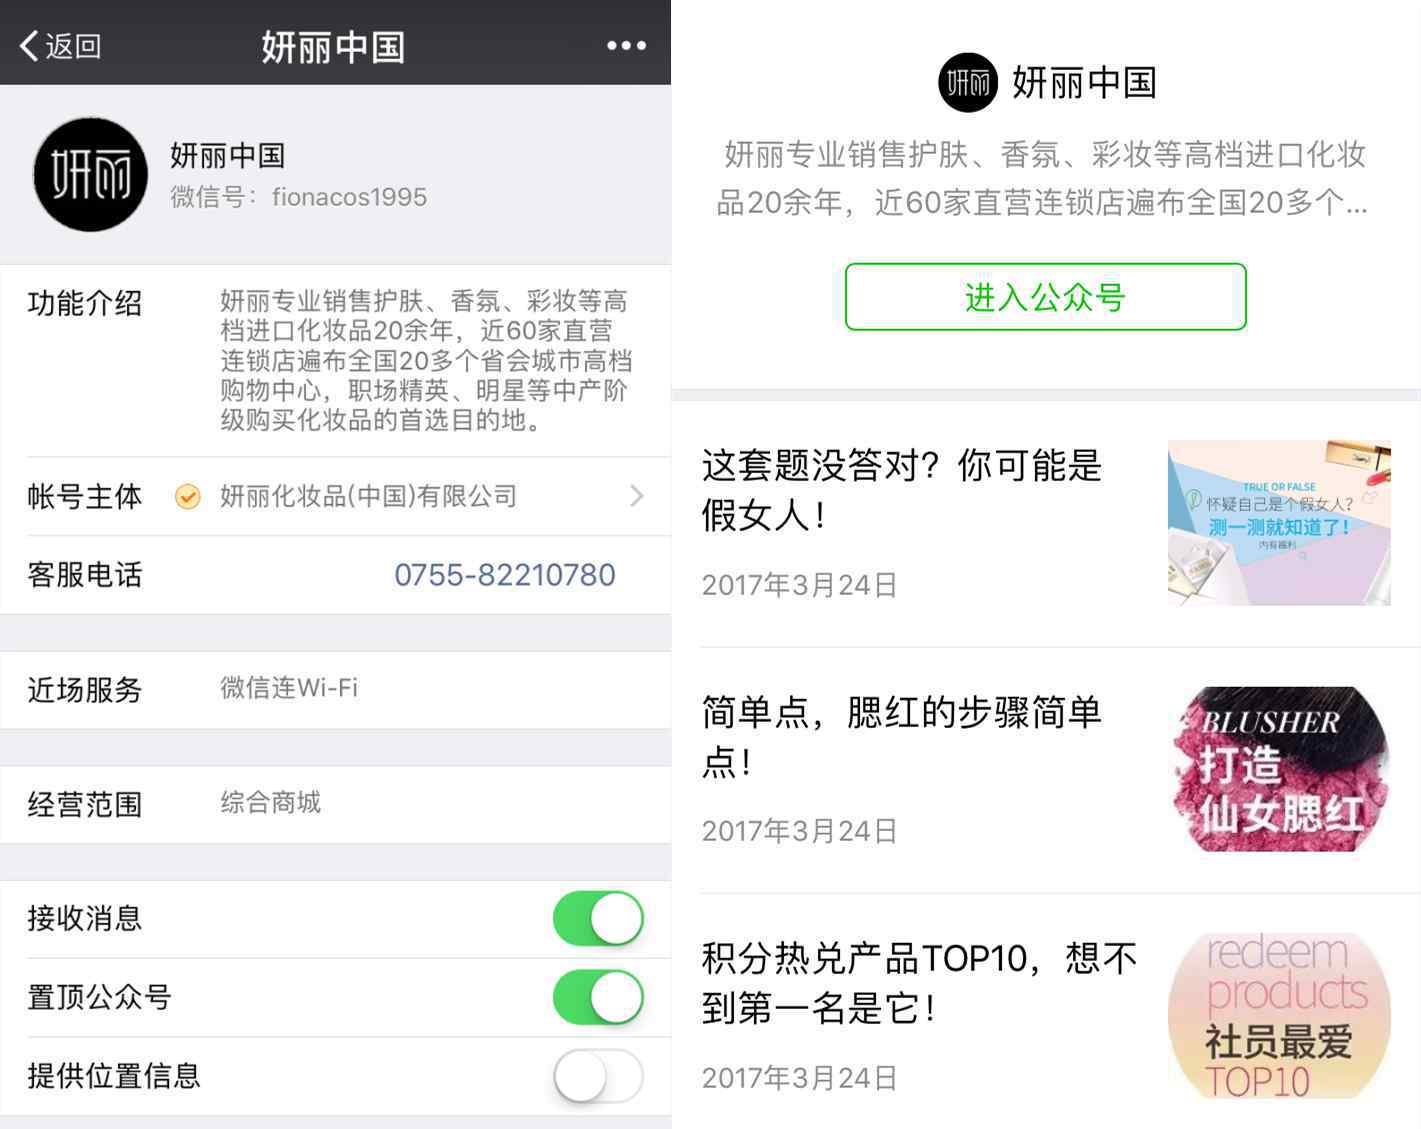Viewport: 1421px width, 1129px height.
Task: Disable the 置顶公众号 switch
Action: pos(598,997)
